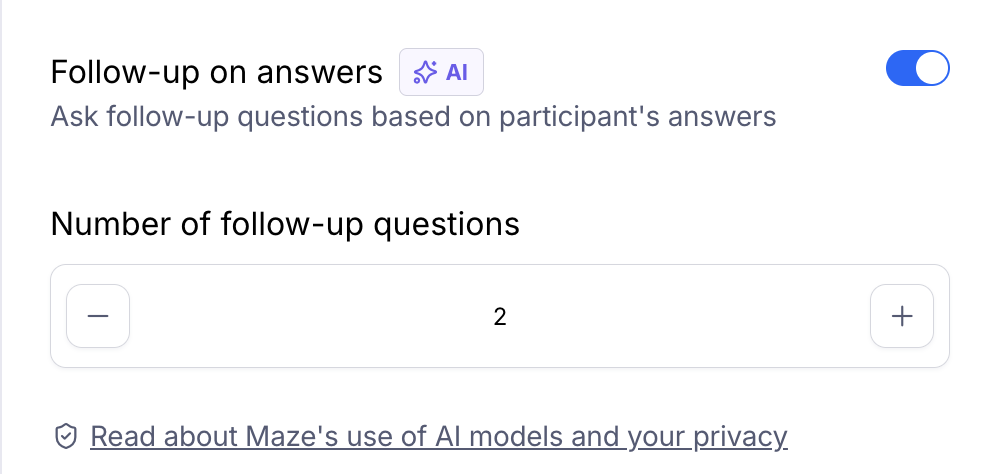
Task: Click the plus icon in the stepper
Action: click(902, 316)
